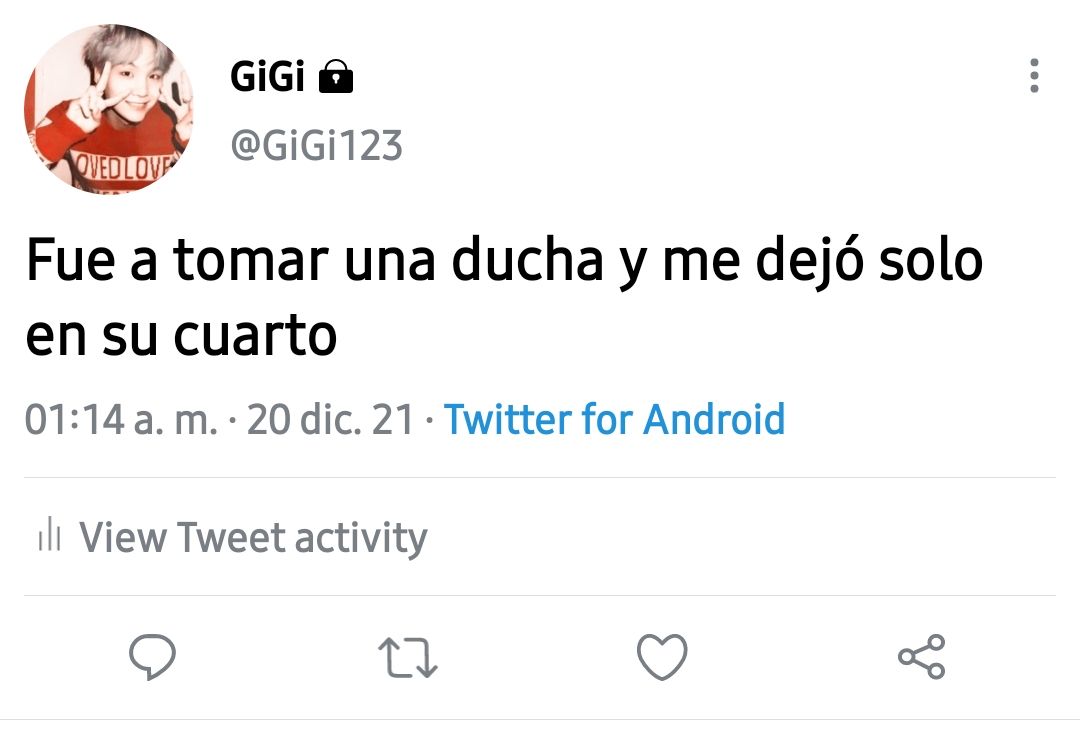Screen dimensions: 1080x734
Task: Open the share icon
Action: pyautogui.click(x=922, y=657)
